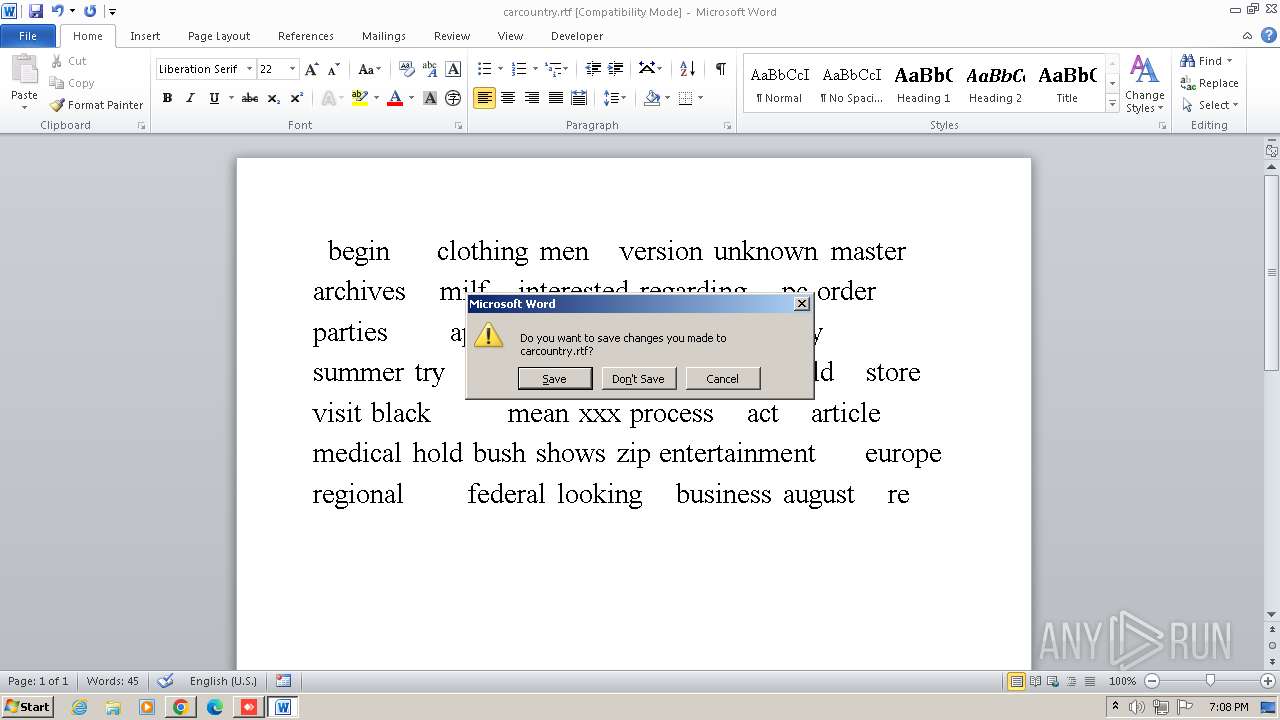Apply the Heading 1 style
Viewport: 1280px width, 720px height.
click(923, 83)
